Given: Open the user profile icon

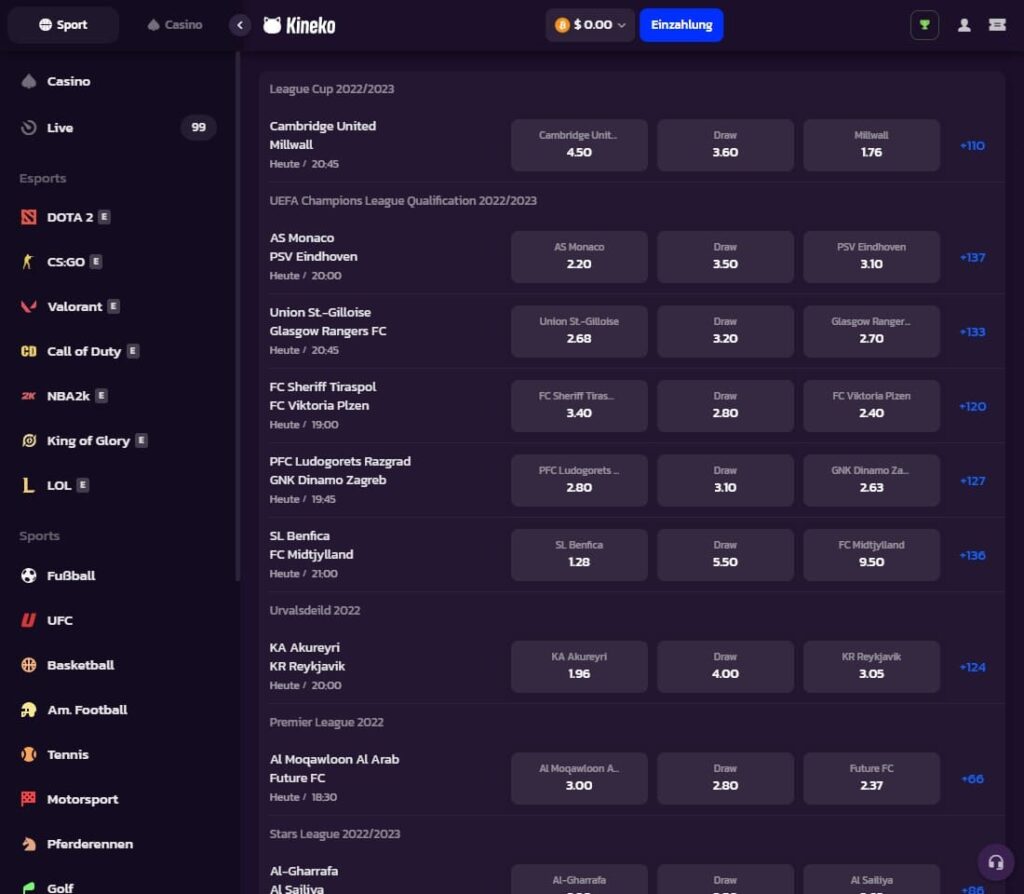Looking at the screenshot, I should [x=964, y=25].
